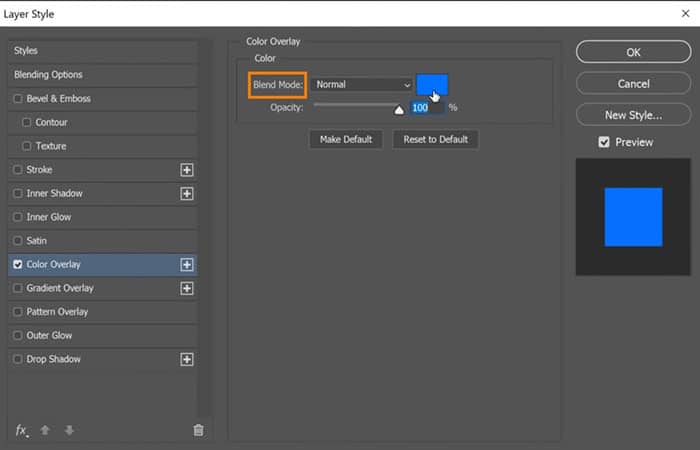700x450 pixels.
Task: Select the Satin row label
Action: (37, 241)
